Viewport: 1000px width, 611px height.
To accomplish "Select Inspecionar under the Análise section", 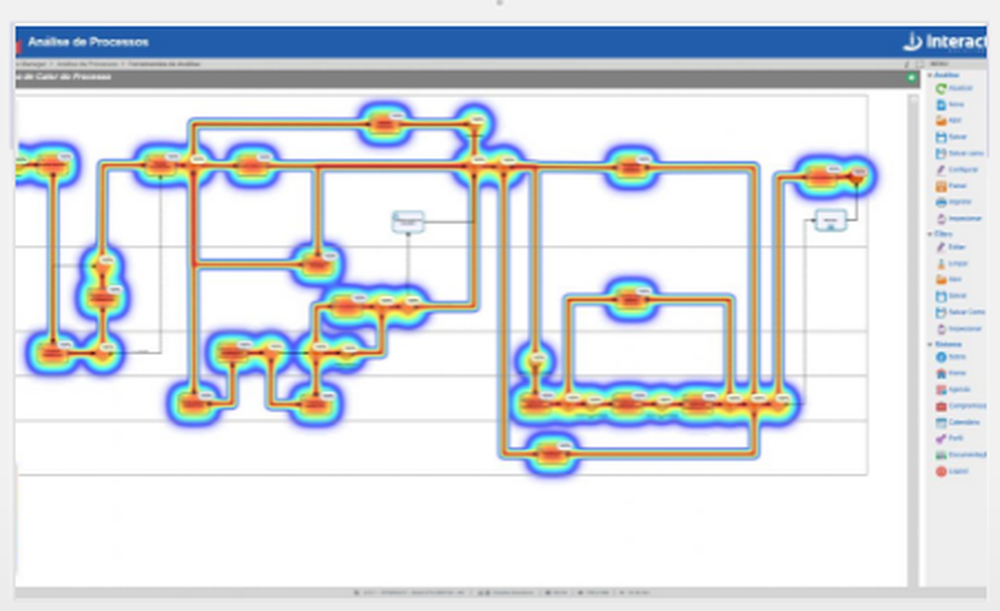I will pyautogui.click(x=959, y=218).
